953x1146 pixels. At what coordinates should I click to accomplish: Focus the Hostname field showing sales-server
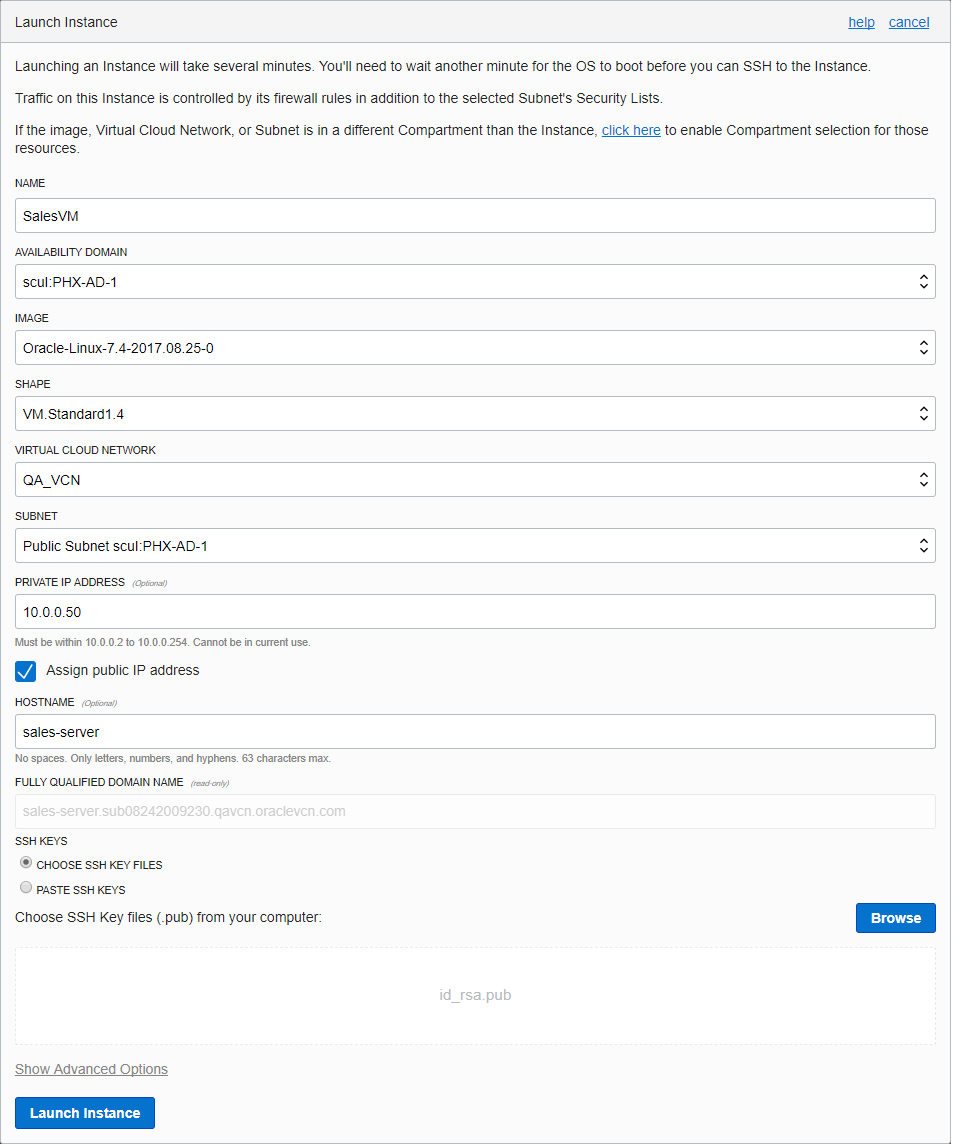(x=475, y=731)
